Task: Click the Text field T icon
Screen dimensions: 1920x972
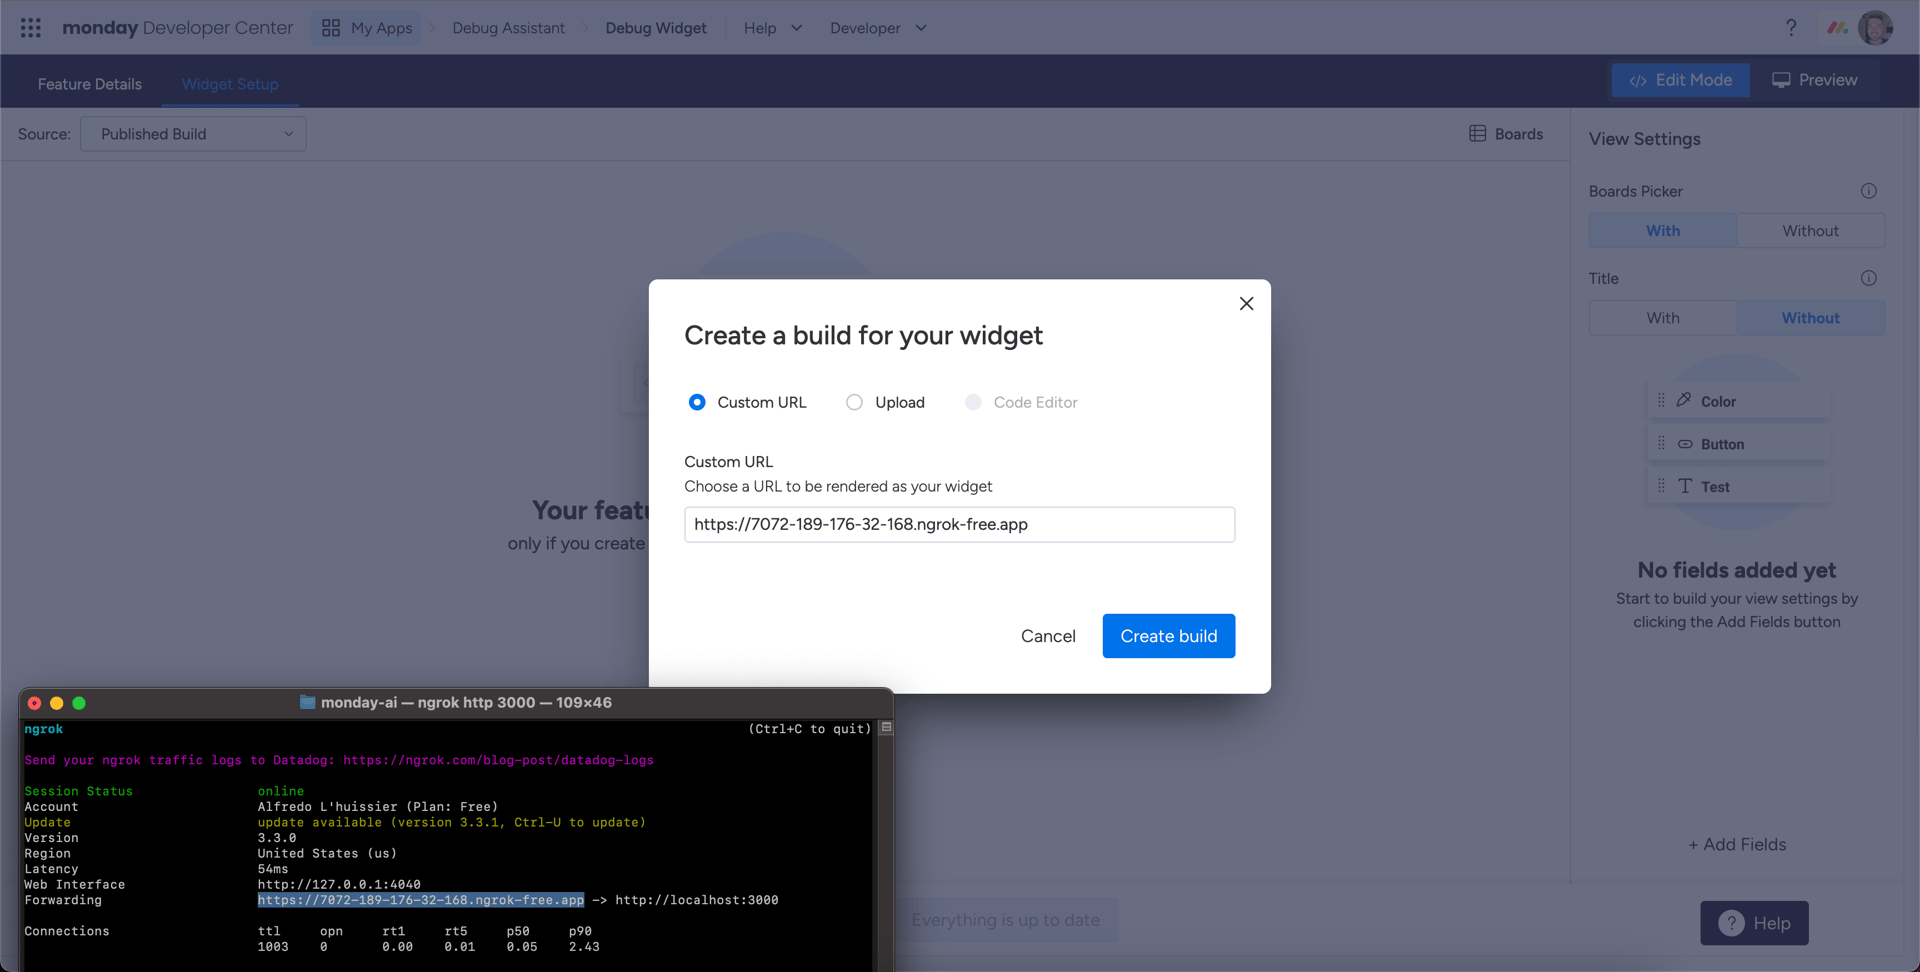Action: pyautogui.click(x=1685, y=486)
